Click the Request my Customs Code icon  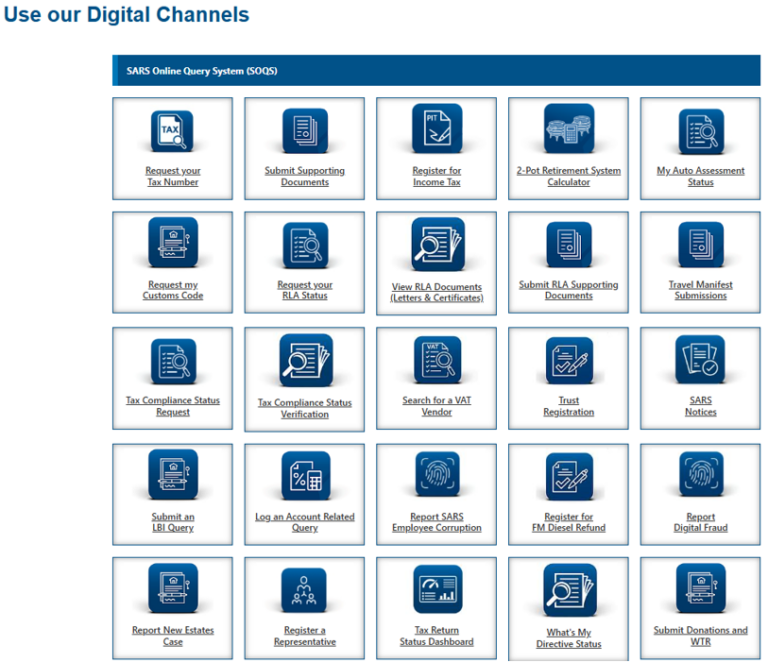[173, 244]
